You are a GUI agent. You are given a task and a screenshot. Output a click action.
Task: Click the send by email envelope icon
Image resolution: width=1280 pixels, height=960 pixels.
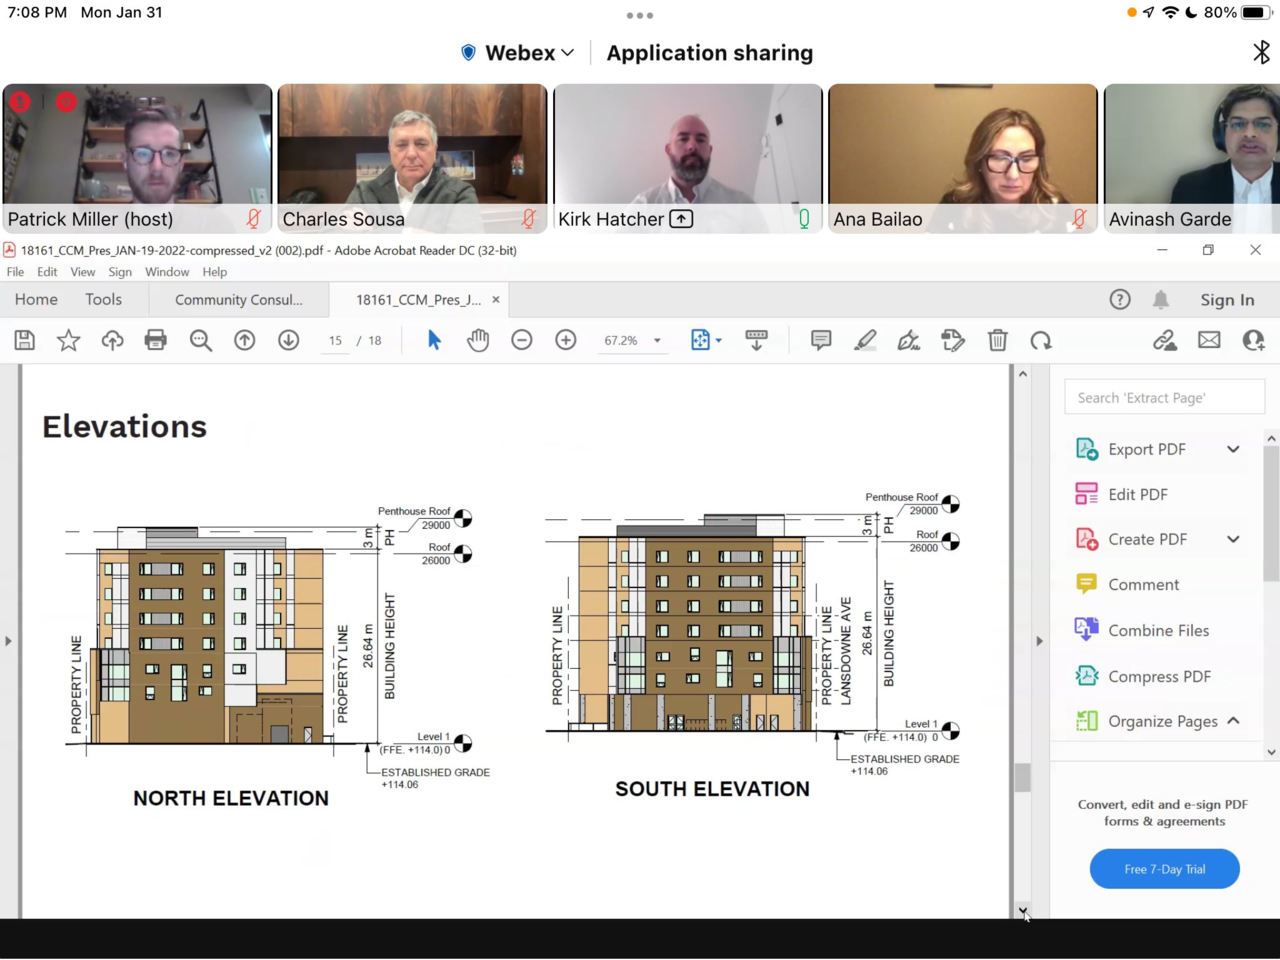tap(1209, 341)
